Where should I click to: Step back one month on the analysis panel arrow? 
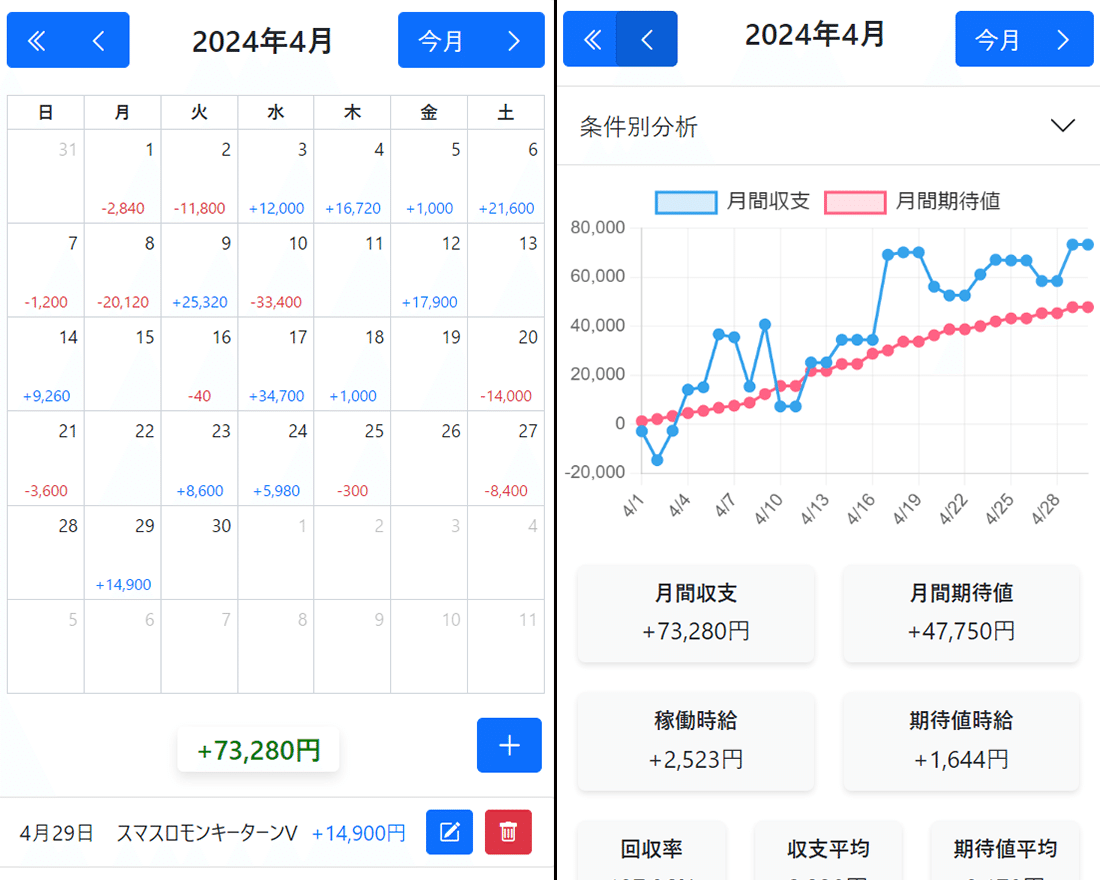pos(648,38)
